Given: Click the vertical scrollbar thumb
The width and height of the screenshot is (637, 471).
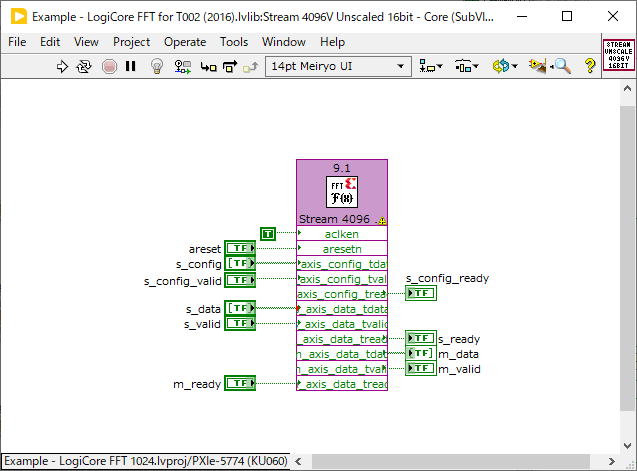Looking at the screenshot, I should coord(627,258).
